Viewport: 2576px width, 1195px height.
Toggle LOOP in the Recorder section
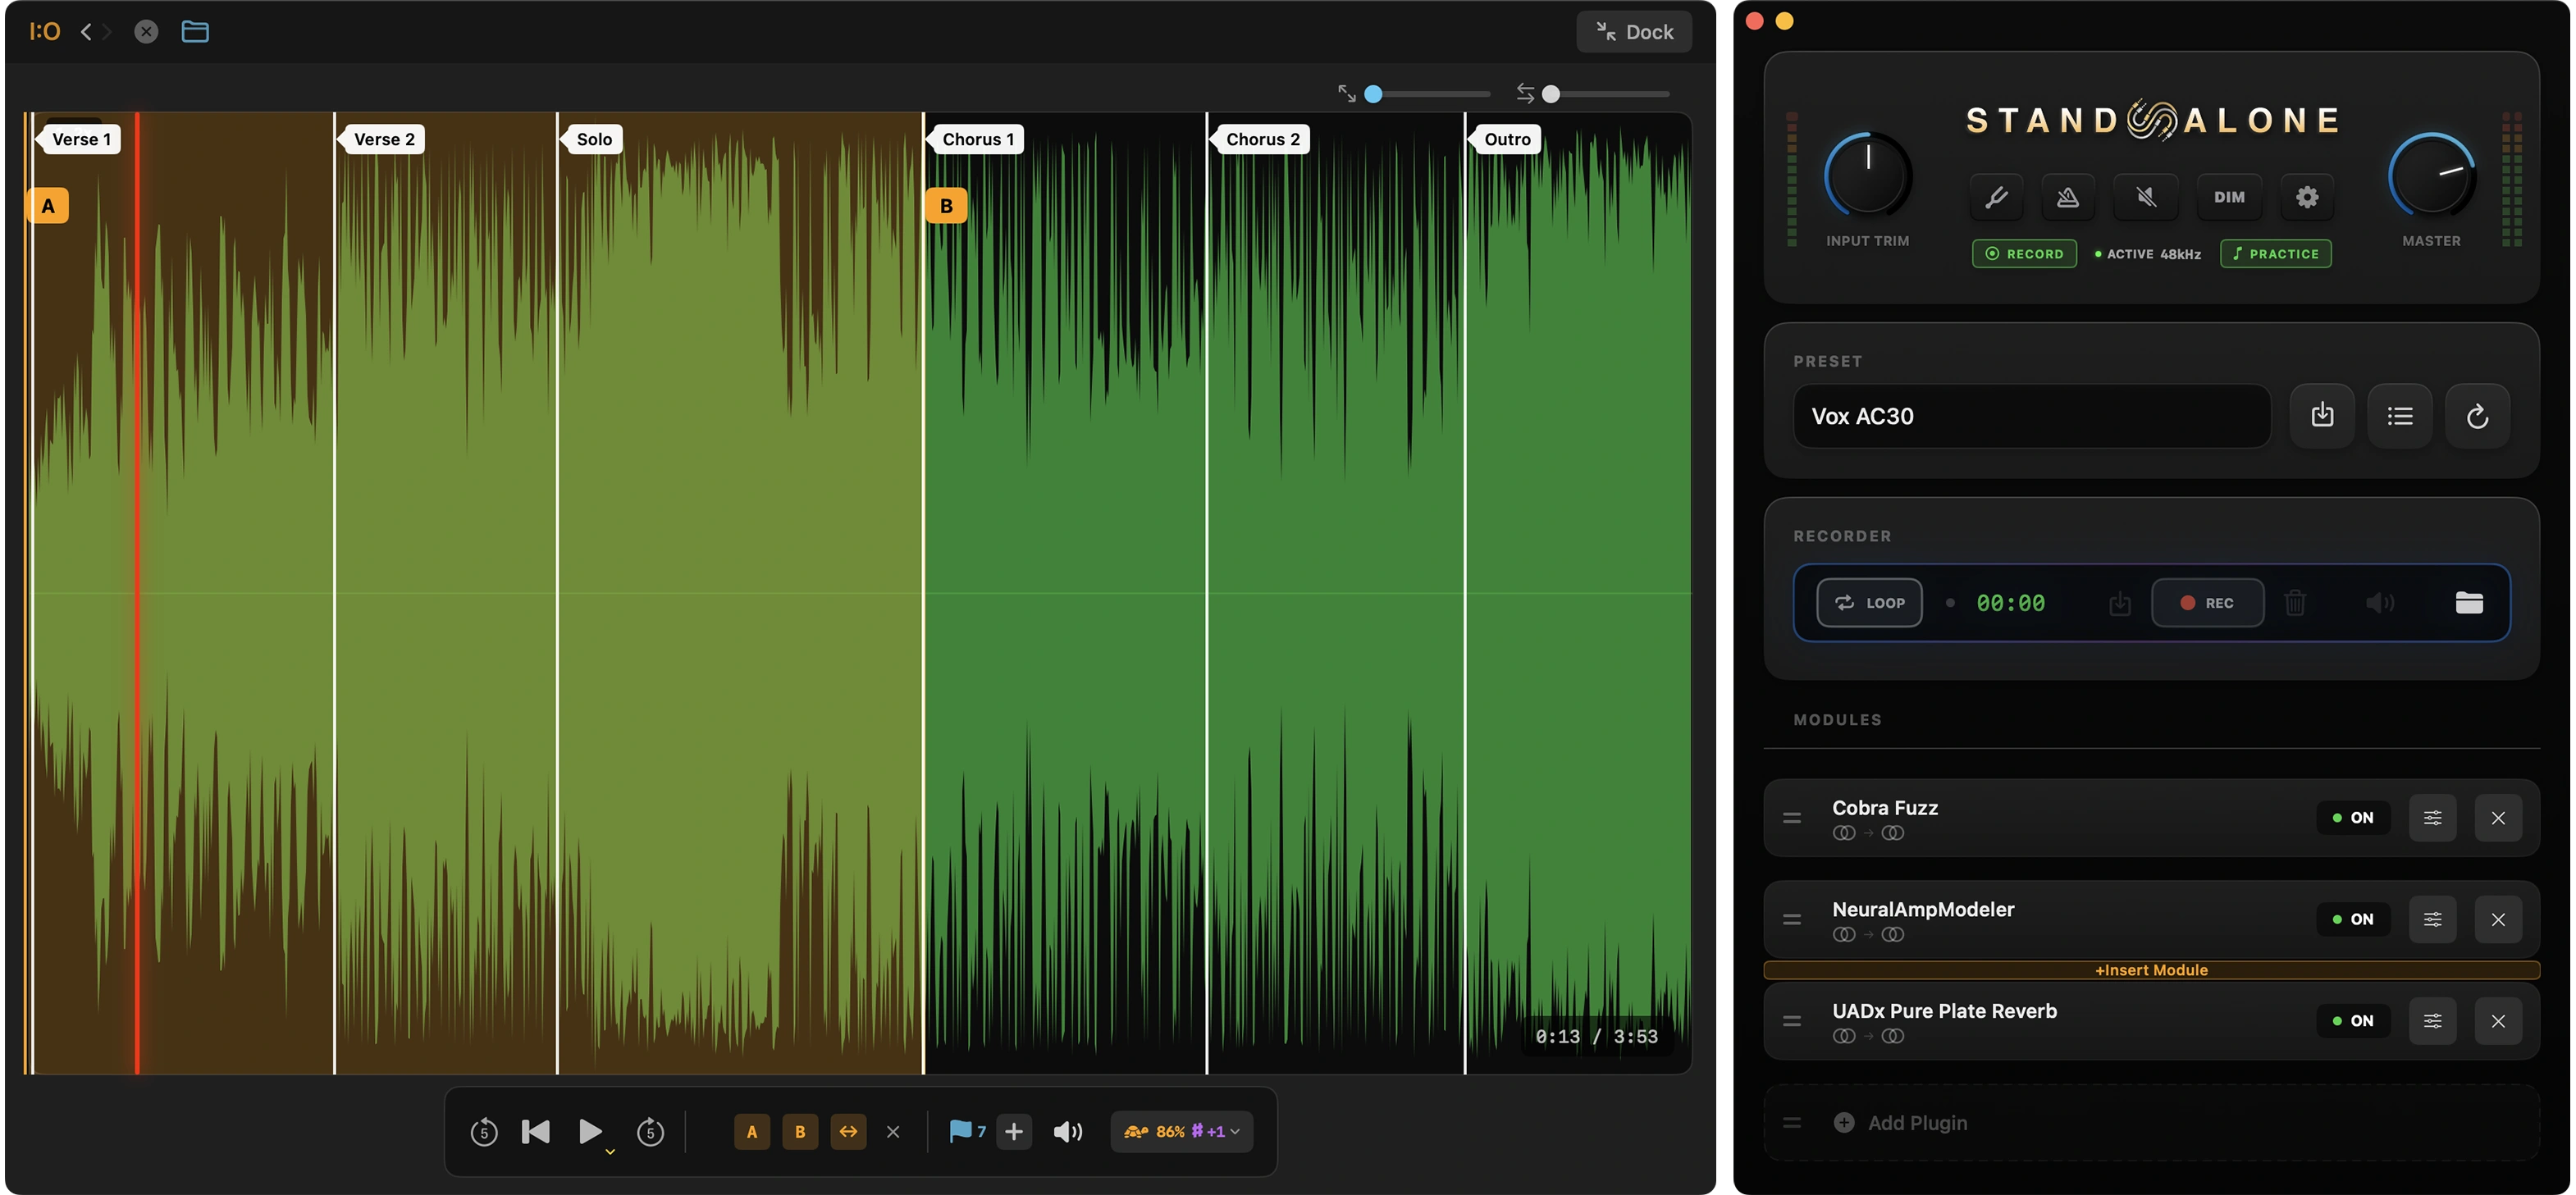(1869, 602)
